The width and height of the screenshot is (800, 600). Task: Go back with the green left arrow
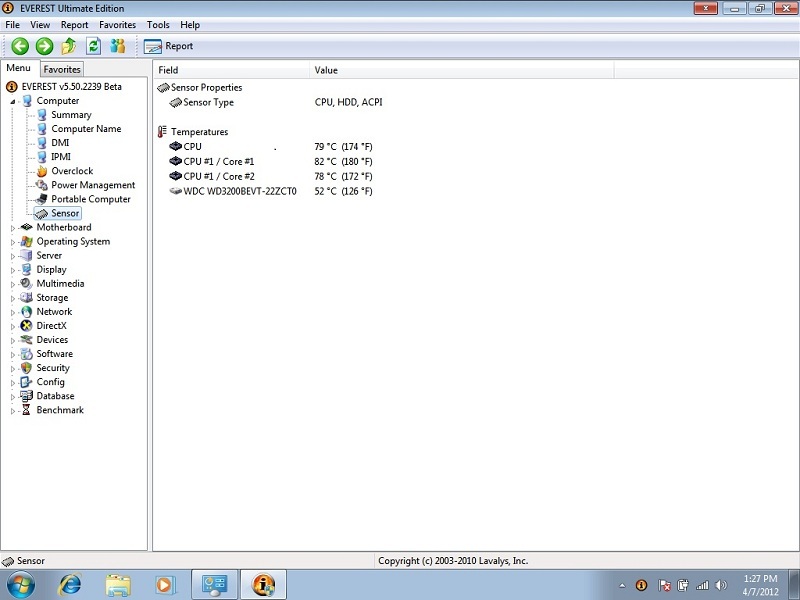tap(20, 46)
